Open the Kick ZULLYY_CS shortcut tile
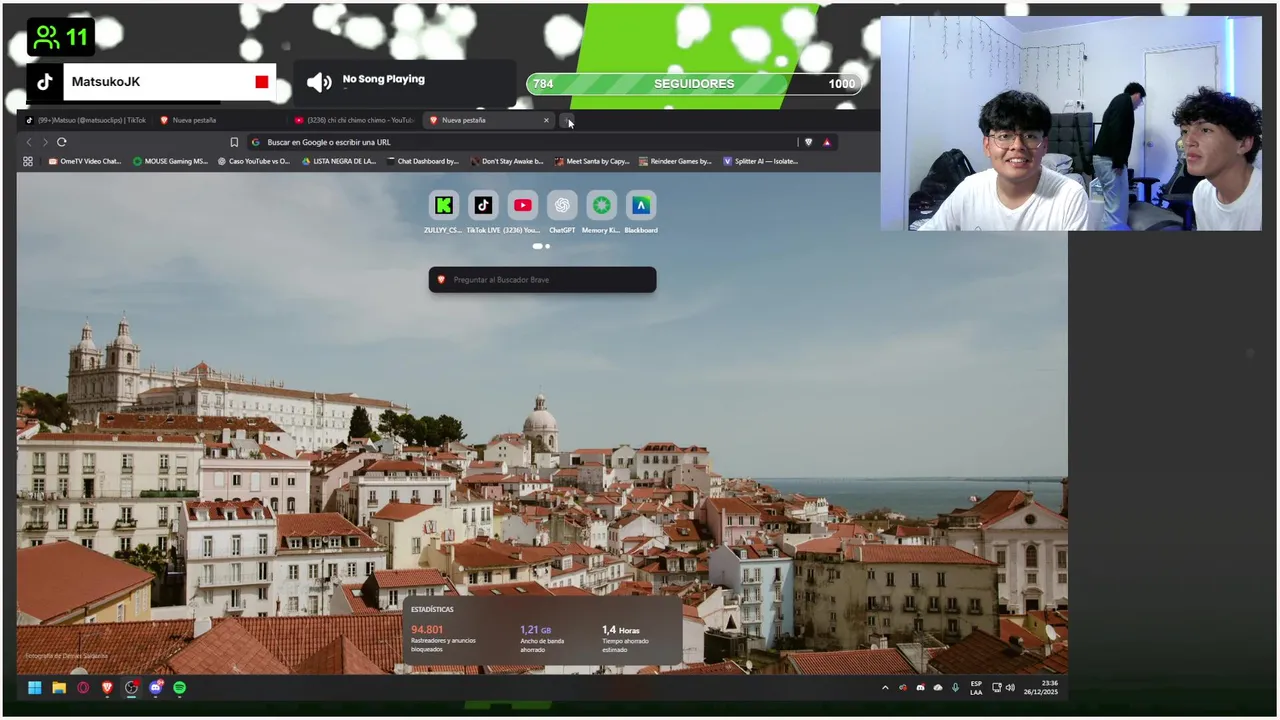 click(443, 206)
